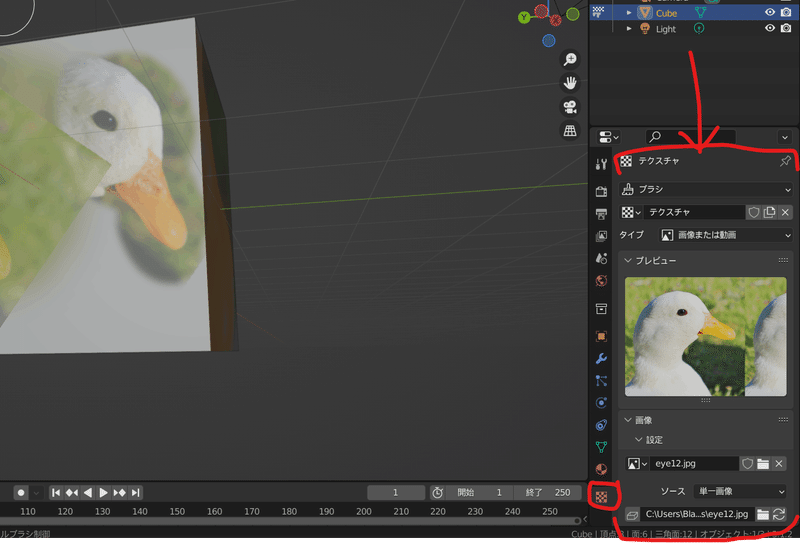Open auto keying options dropdown
The image size is (800, 543).
click(36, 492)
